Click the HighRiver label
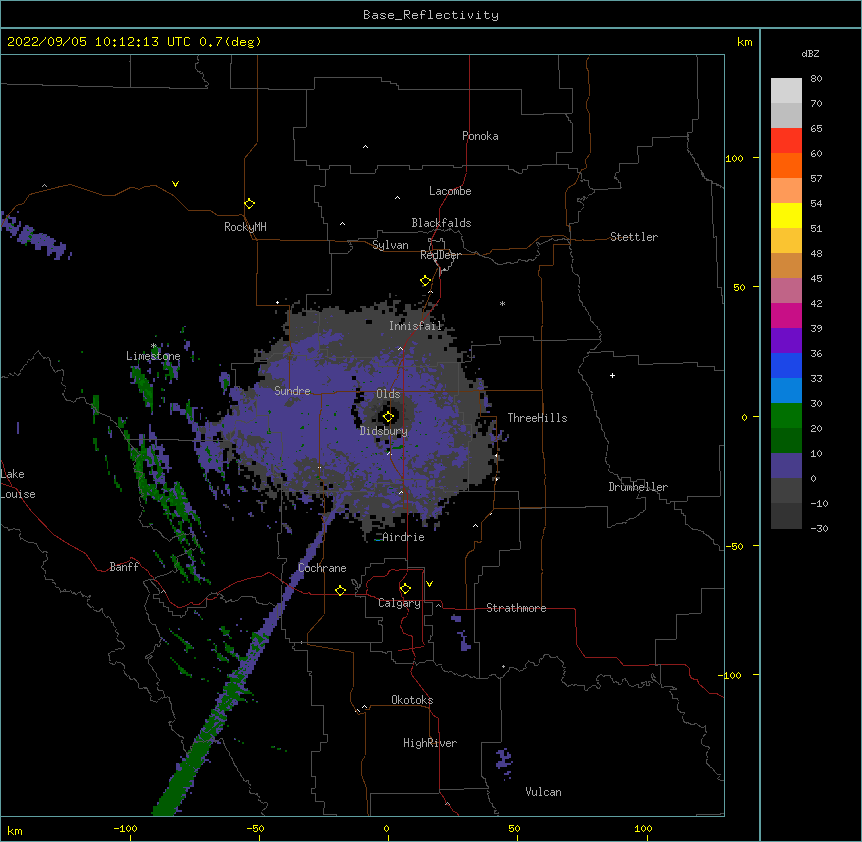The width and height of the screenshot is (862, 842). click(x=430, y=743)
